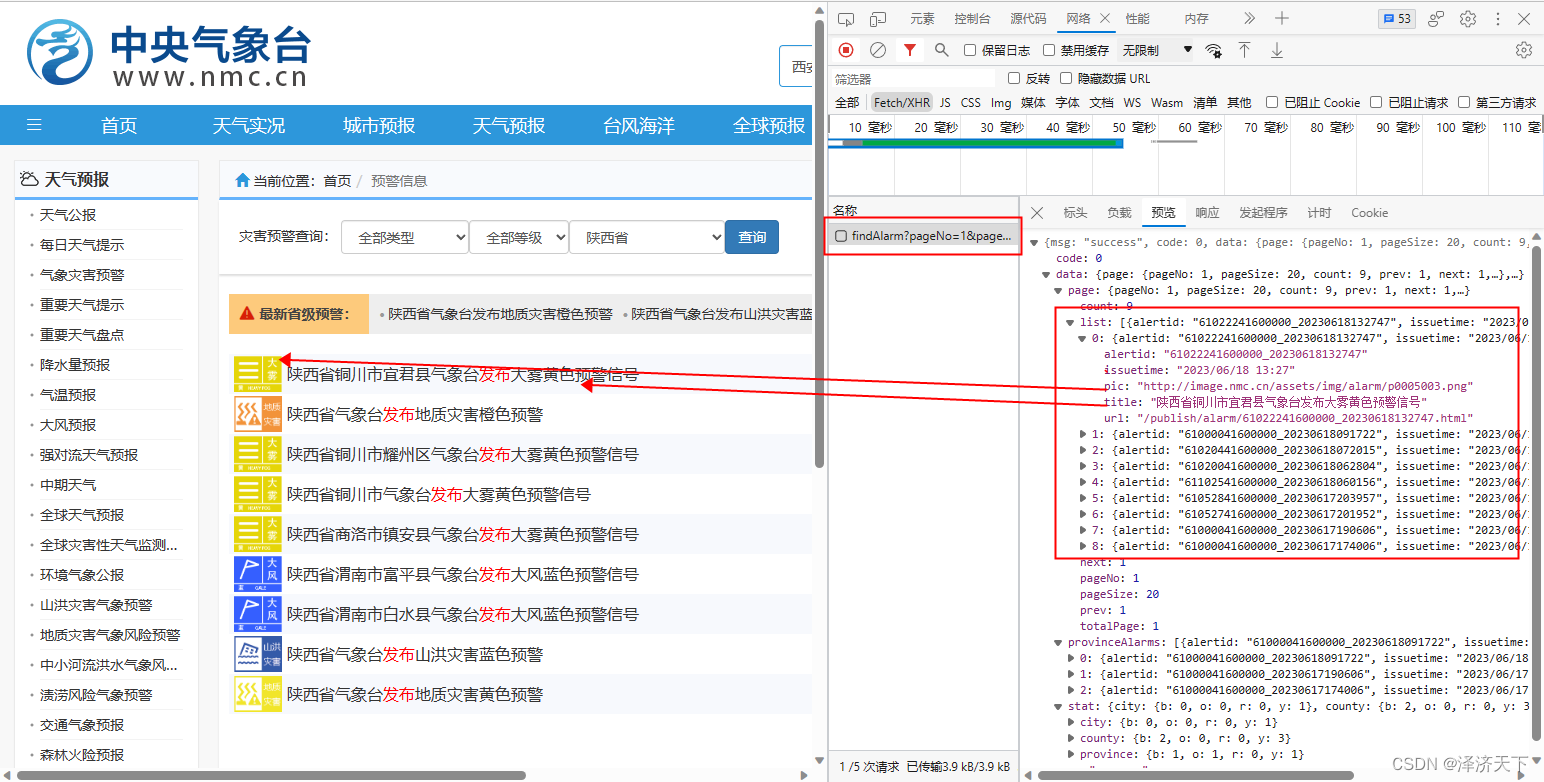The image size is (1544, 782).
Task: Open the 响应 request tab
Action: [x=1207, y=213]
